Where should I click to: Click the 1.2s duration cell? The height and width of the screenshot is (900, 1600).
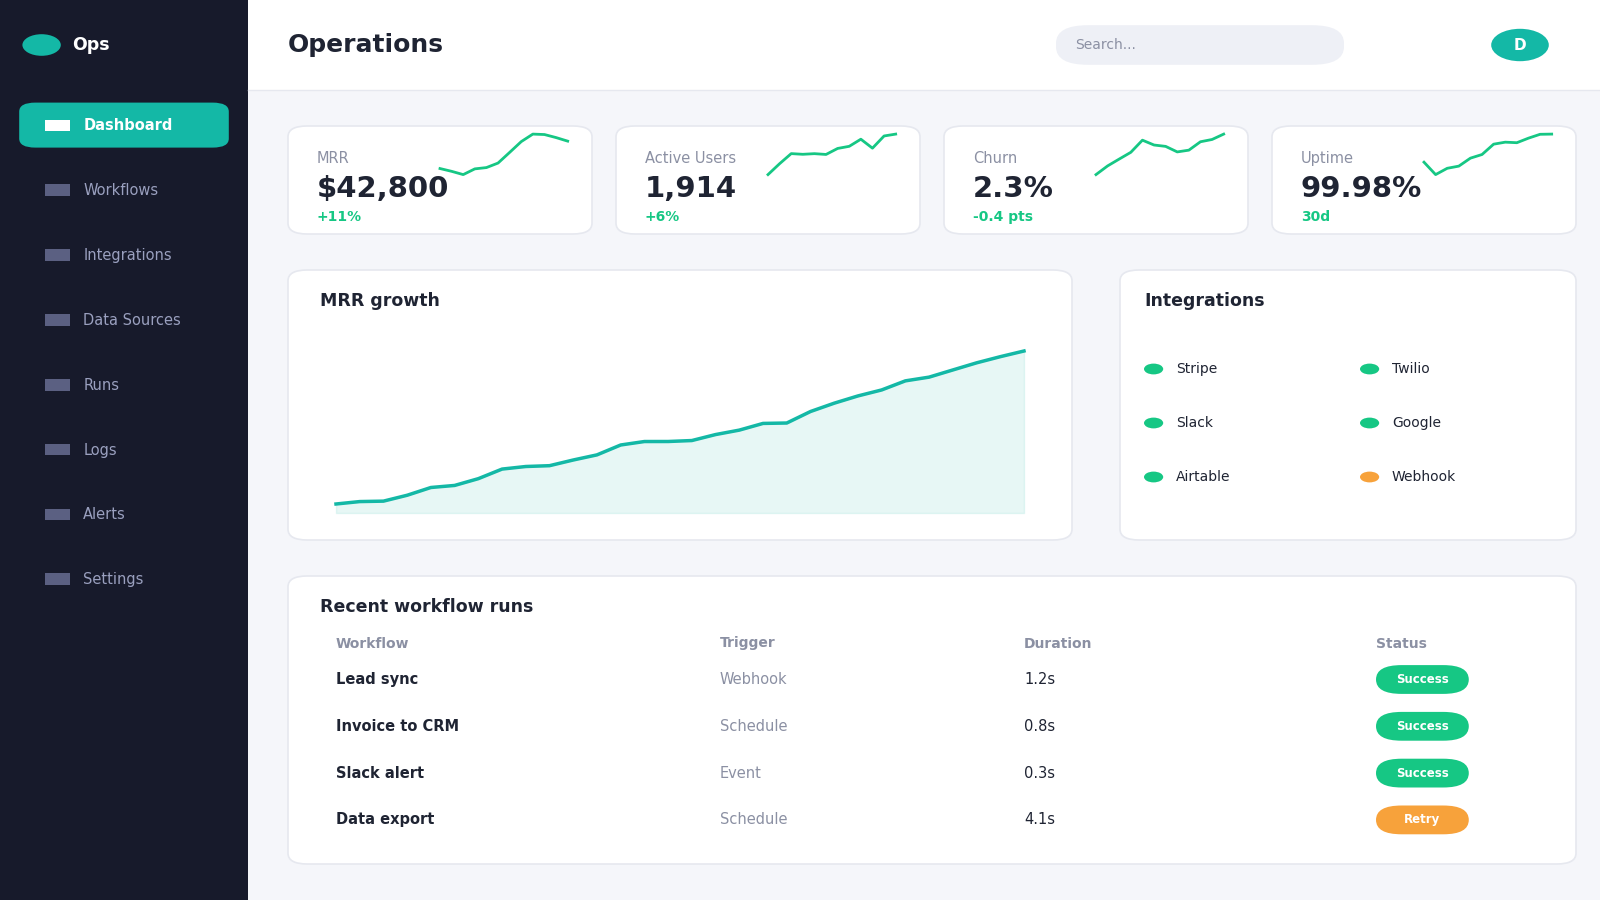[1039, 679]
